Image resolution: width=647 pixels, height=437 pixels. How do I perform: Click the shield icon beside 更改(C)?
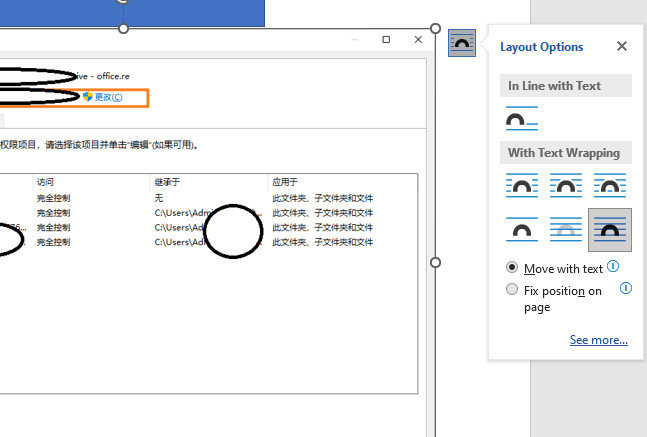(x=87, y=97)
